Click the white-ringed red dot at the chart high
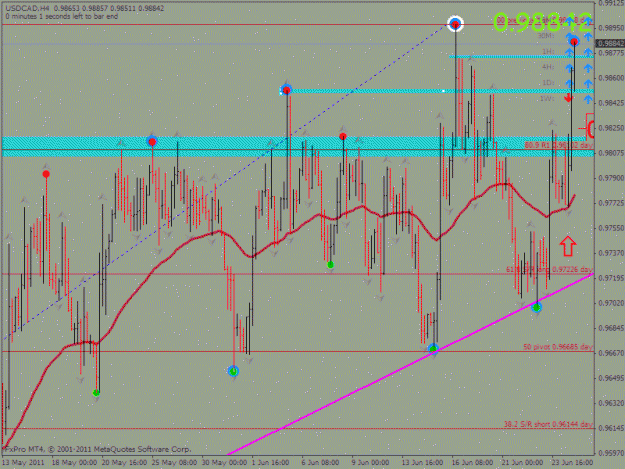 [455, 24]
